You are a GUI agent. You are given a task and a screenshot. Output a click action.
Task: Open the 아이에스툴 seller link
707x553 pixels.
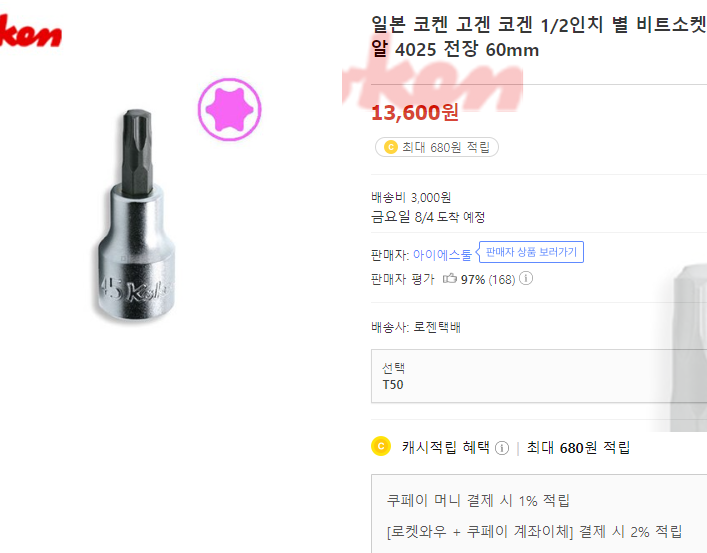[x=442, y=255]
